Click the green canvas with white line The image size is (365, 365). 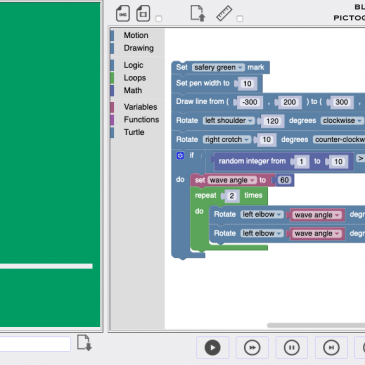click(50, 165)
